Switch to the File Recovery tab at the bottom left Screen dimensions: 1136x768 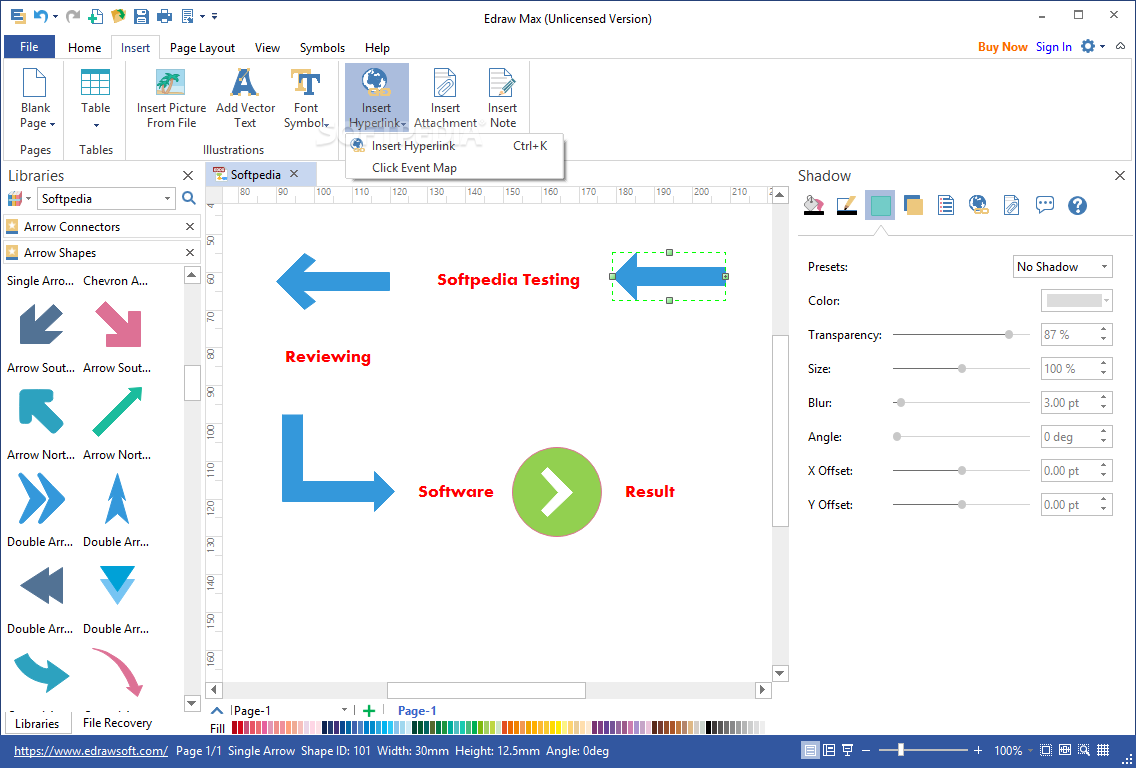click(x=117, y=722)
